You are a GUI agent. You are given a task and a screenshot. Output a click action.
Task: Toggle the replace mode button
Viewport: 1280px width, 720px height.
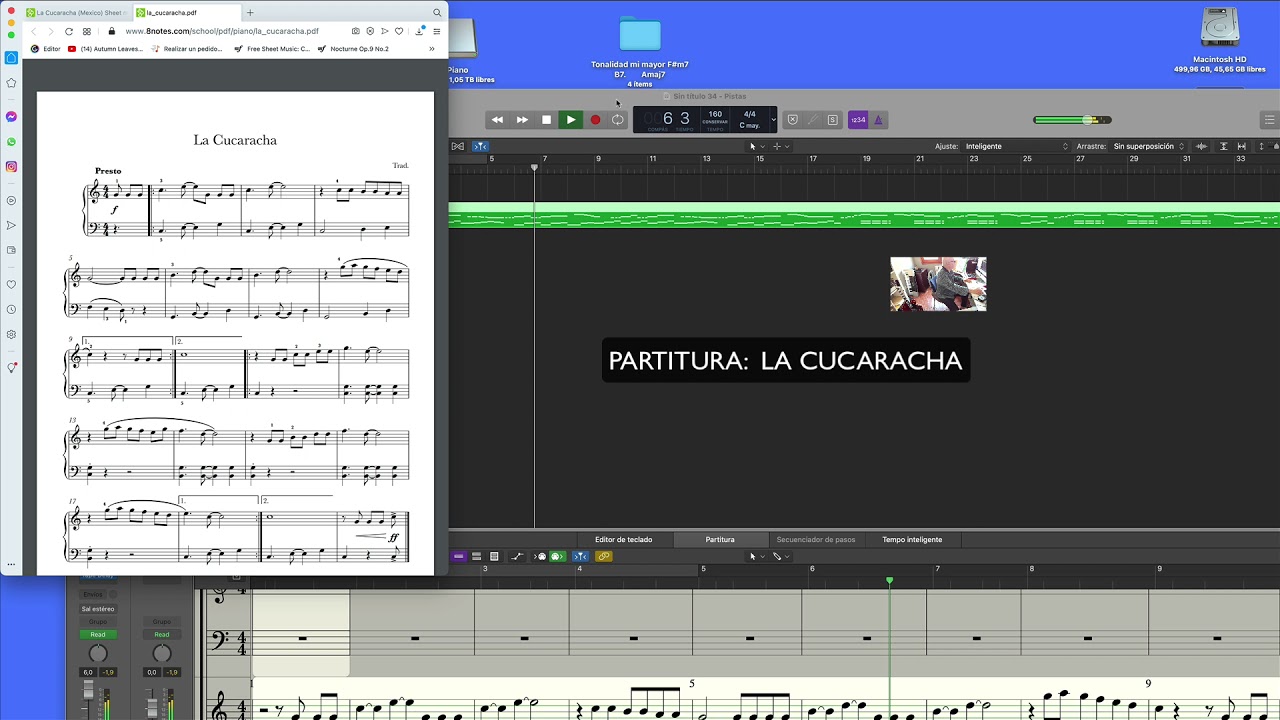pos(793,120)
